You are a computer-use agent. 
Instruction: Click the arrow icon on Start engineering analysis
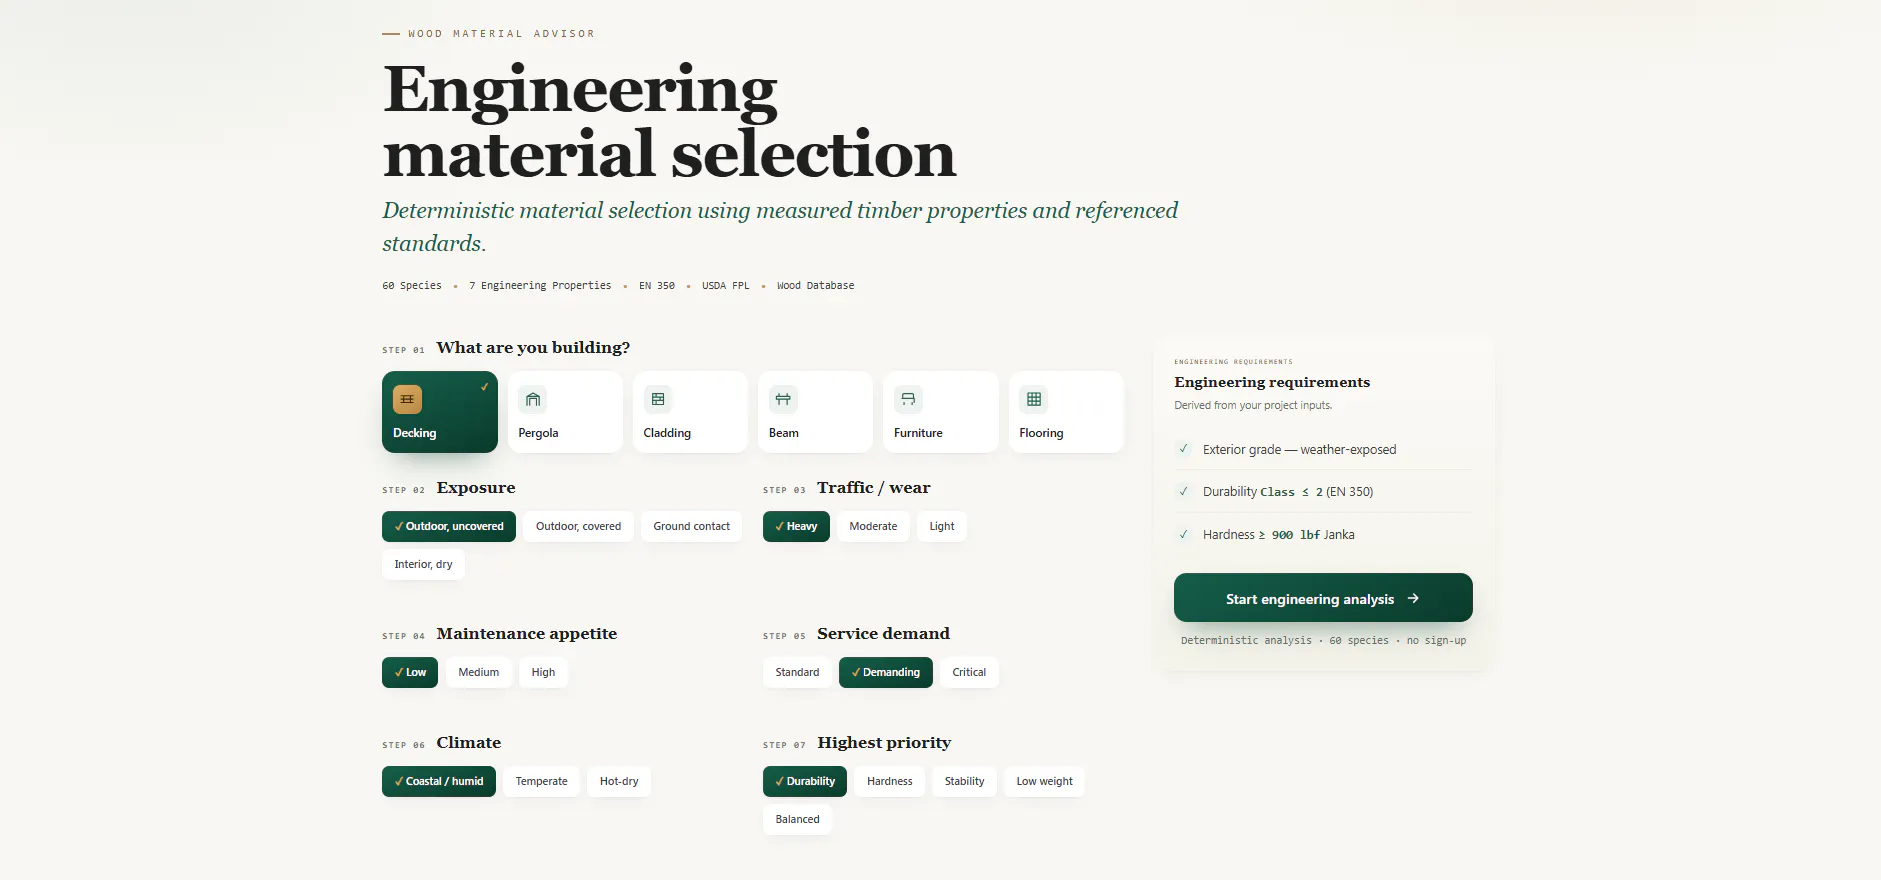coord(1413,598)
